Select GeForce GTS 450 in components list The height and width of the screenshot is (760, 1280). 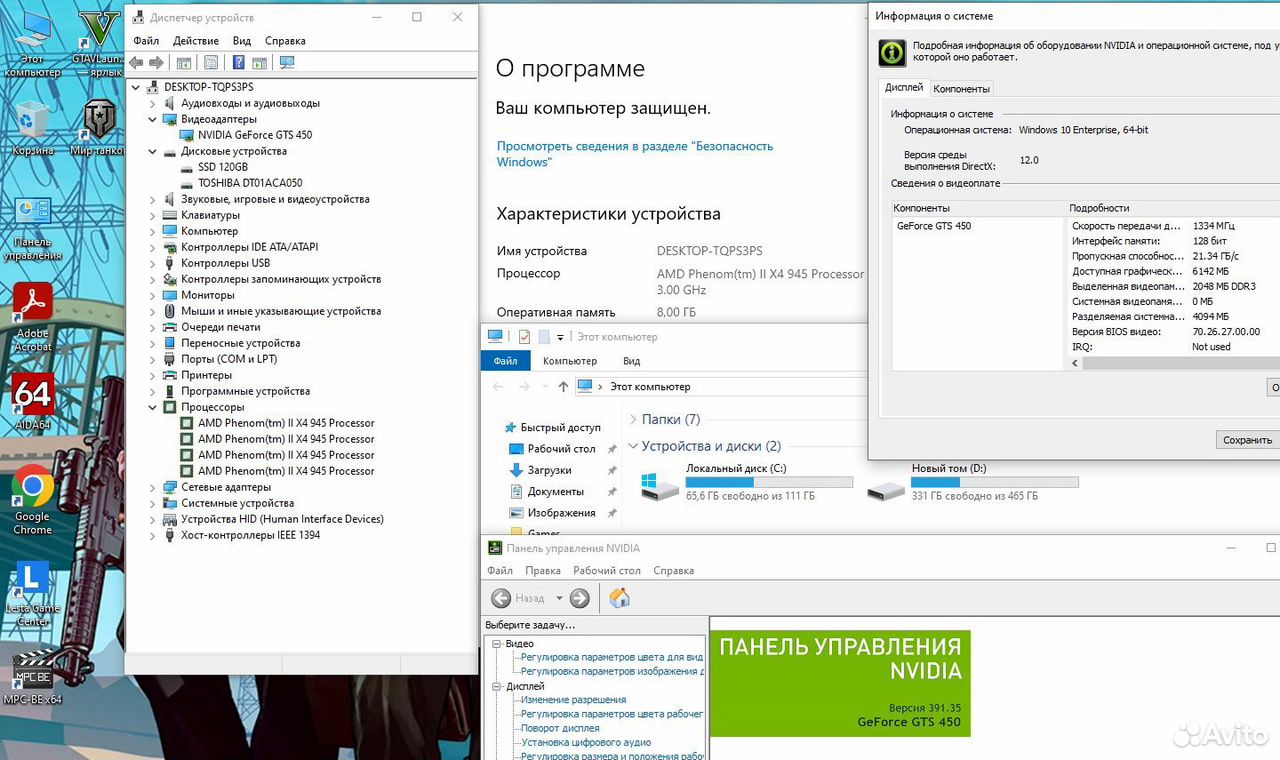tap(934, 226)
